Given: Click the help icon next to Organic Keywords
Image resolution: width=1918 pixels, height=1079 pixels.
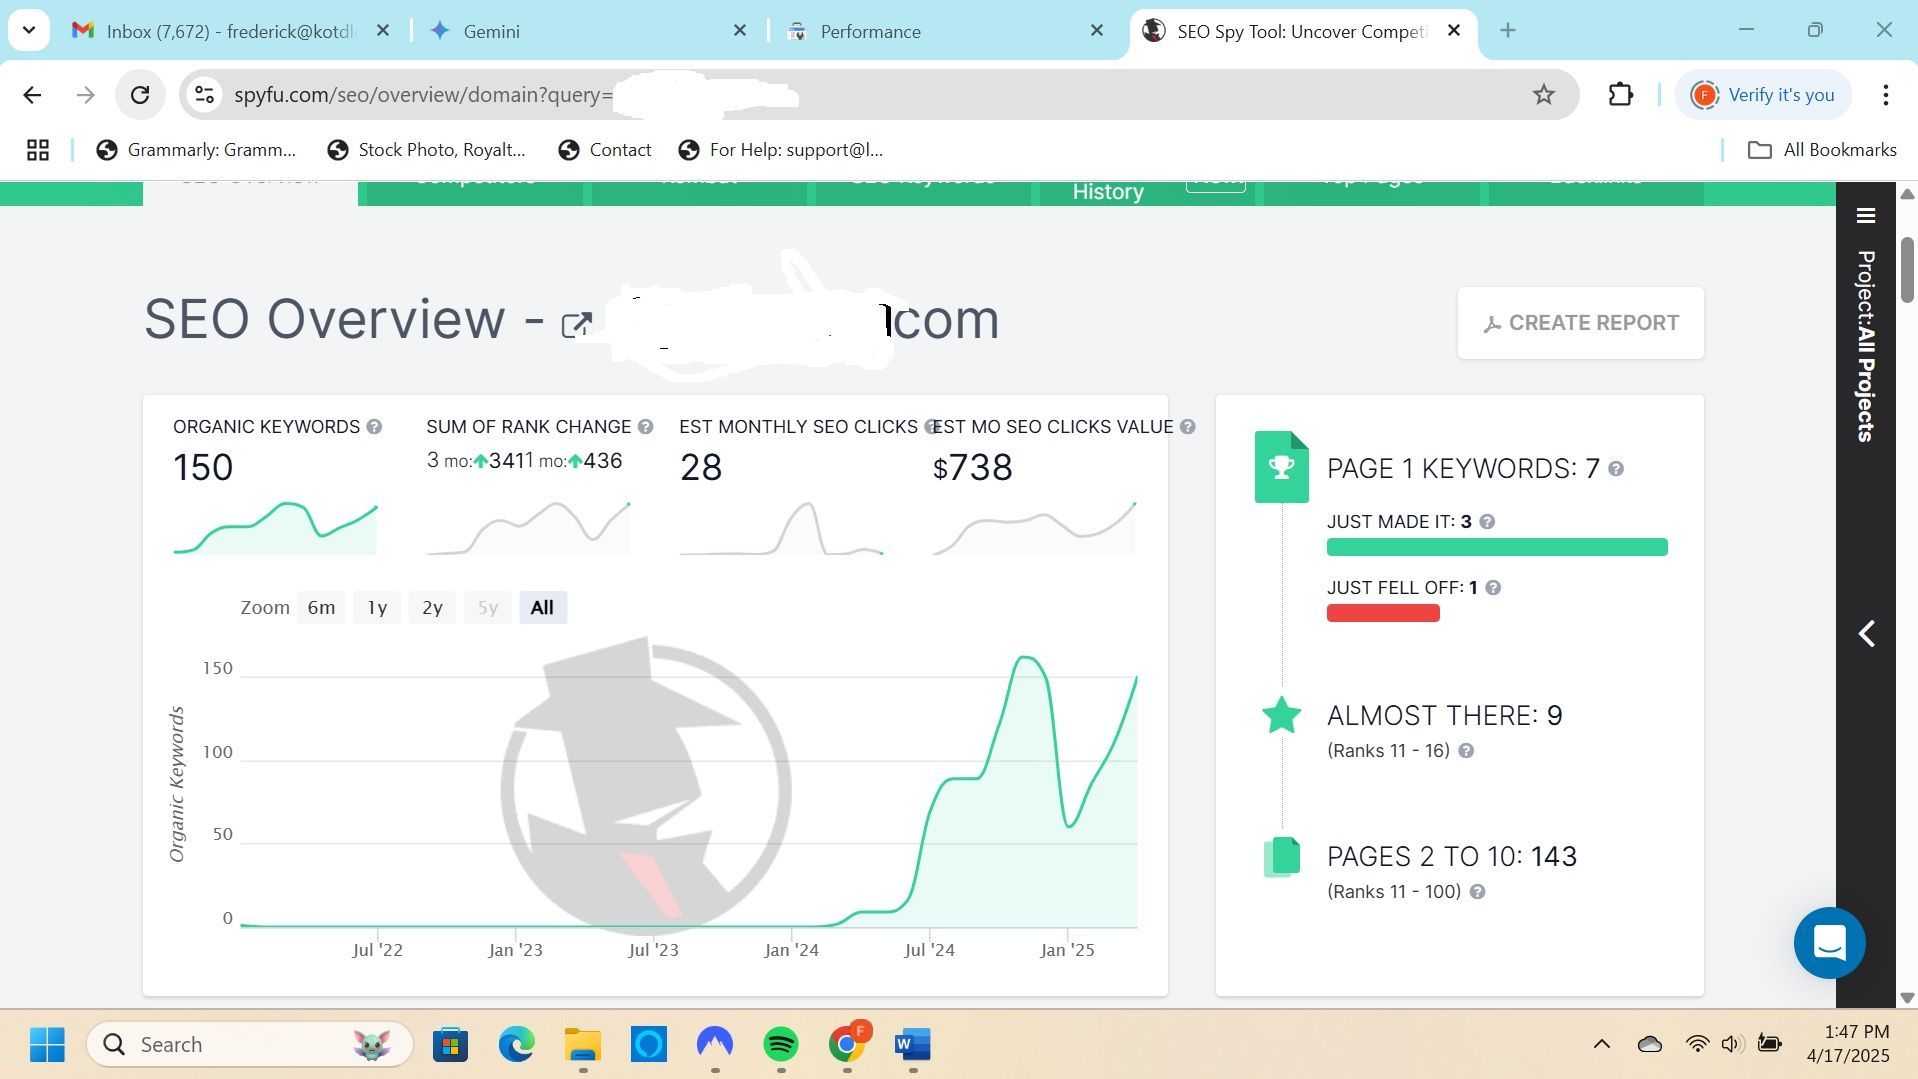Looking at the screenshot, I should [x=374, y=427].
